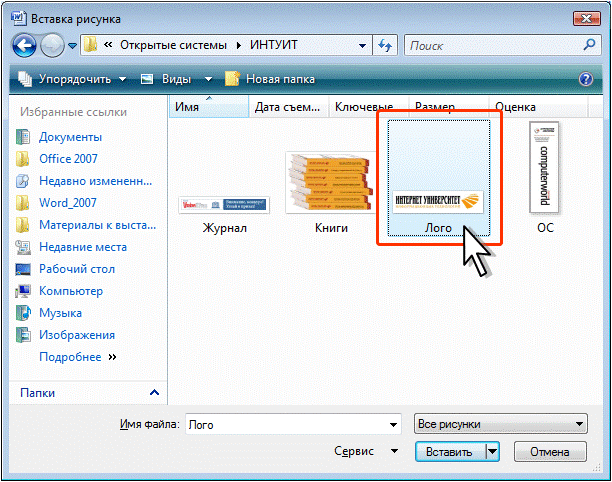612x482 pixels.
Task: Open the Имя файла dropdown arrow
Action: point(394,425)
